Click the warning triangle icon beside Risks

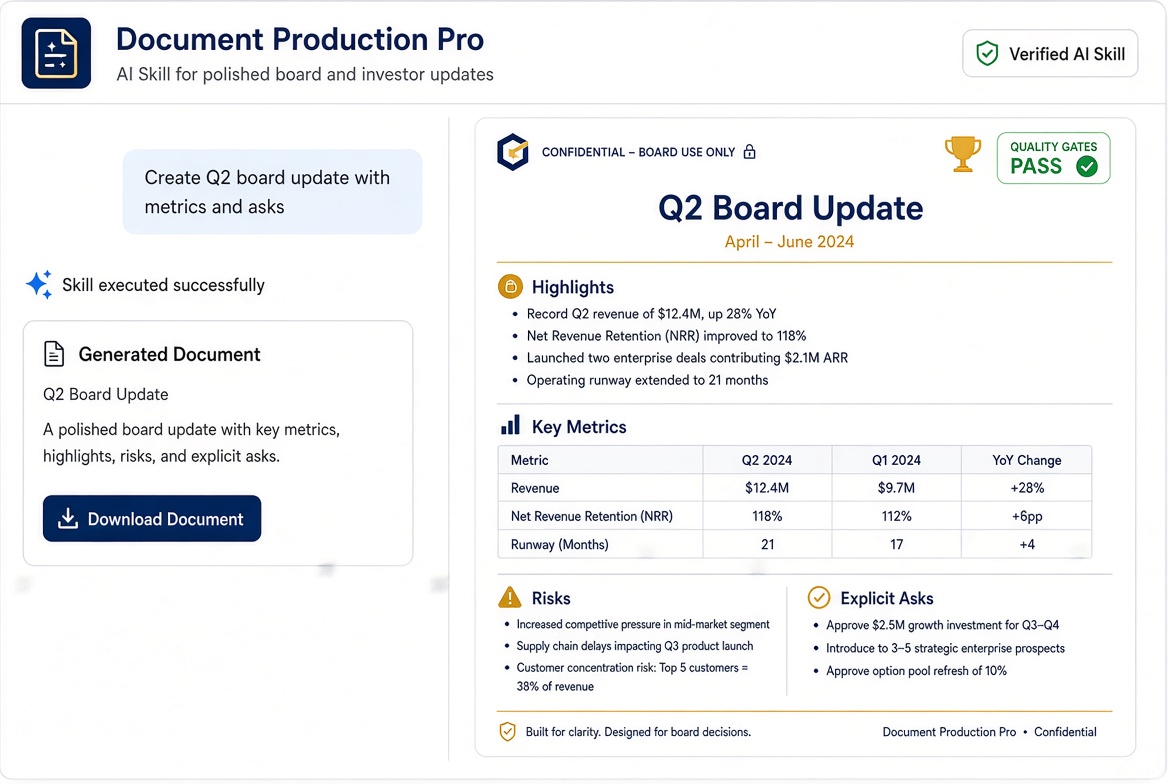coord(510,598)
